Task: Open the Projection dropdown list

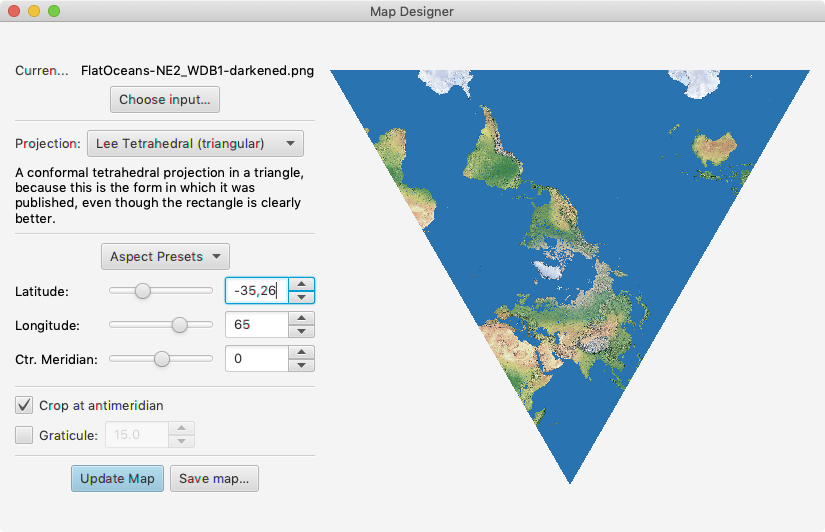Action: [195, 143]
